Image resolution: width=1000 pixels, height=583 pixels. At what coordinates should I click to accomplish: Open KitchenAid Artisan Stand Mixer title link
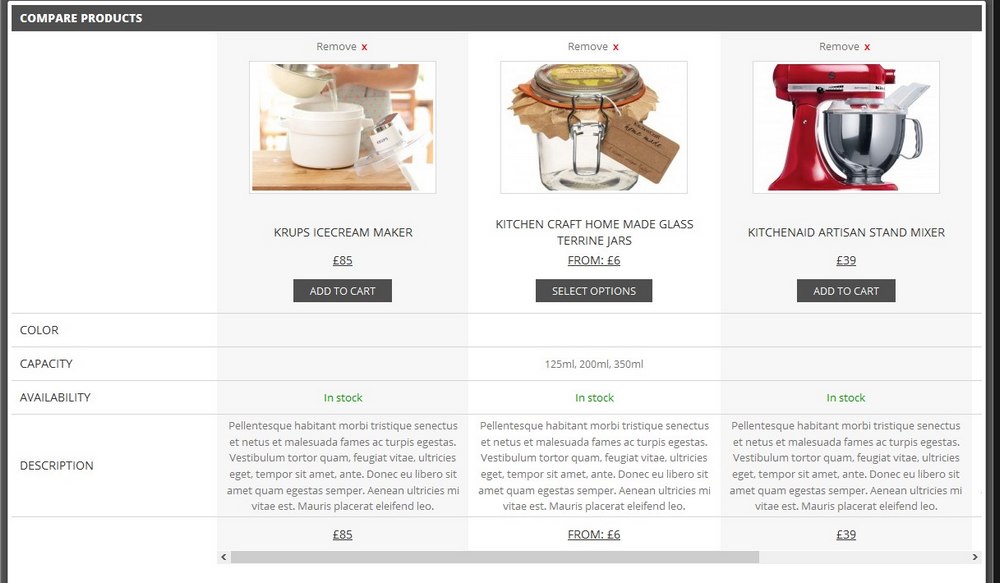pyautogui.click(x=846, y=232)
